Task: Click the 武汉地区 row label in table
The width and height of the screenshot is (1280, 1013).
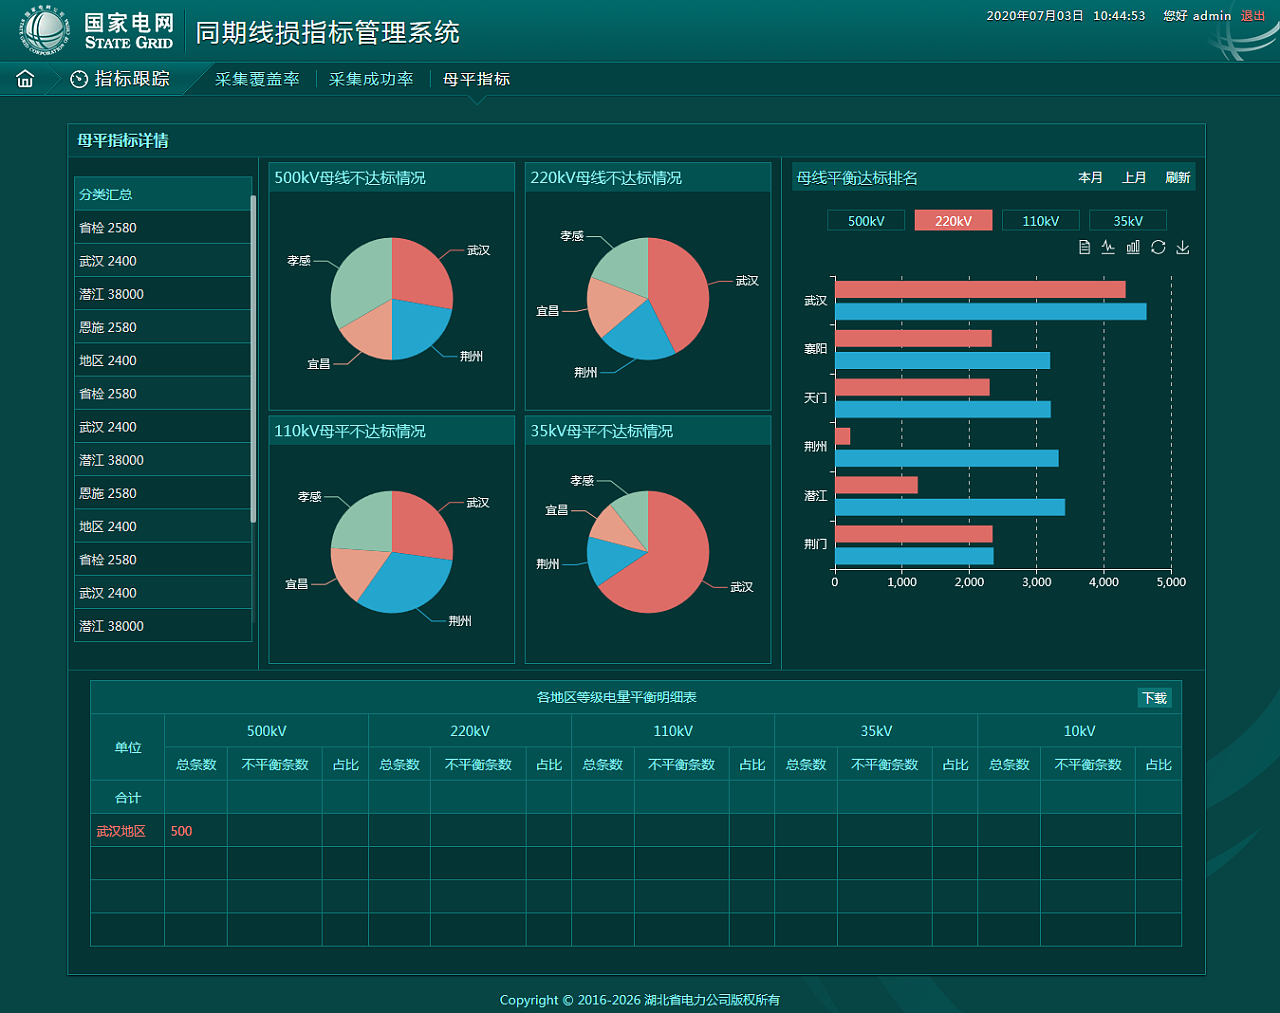Action: coord(121,831)
